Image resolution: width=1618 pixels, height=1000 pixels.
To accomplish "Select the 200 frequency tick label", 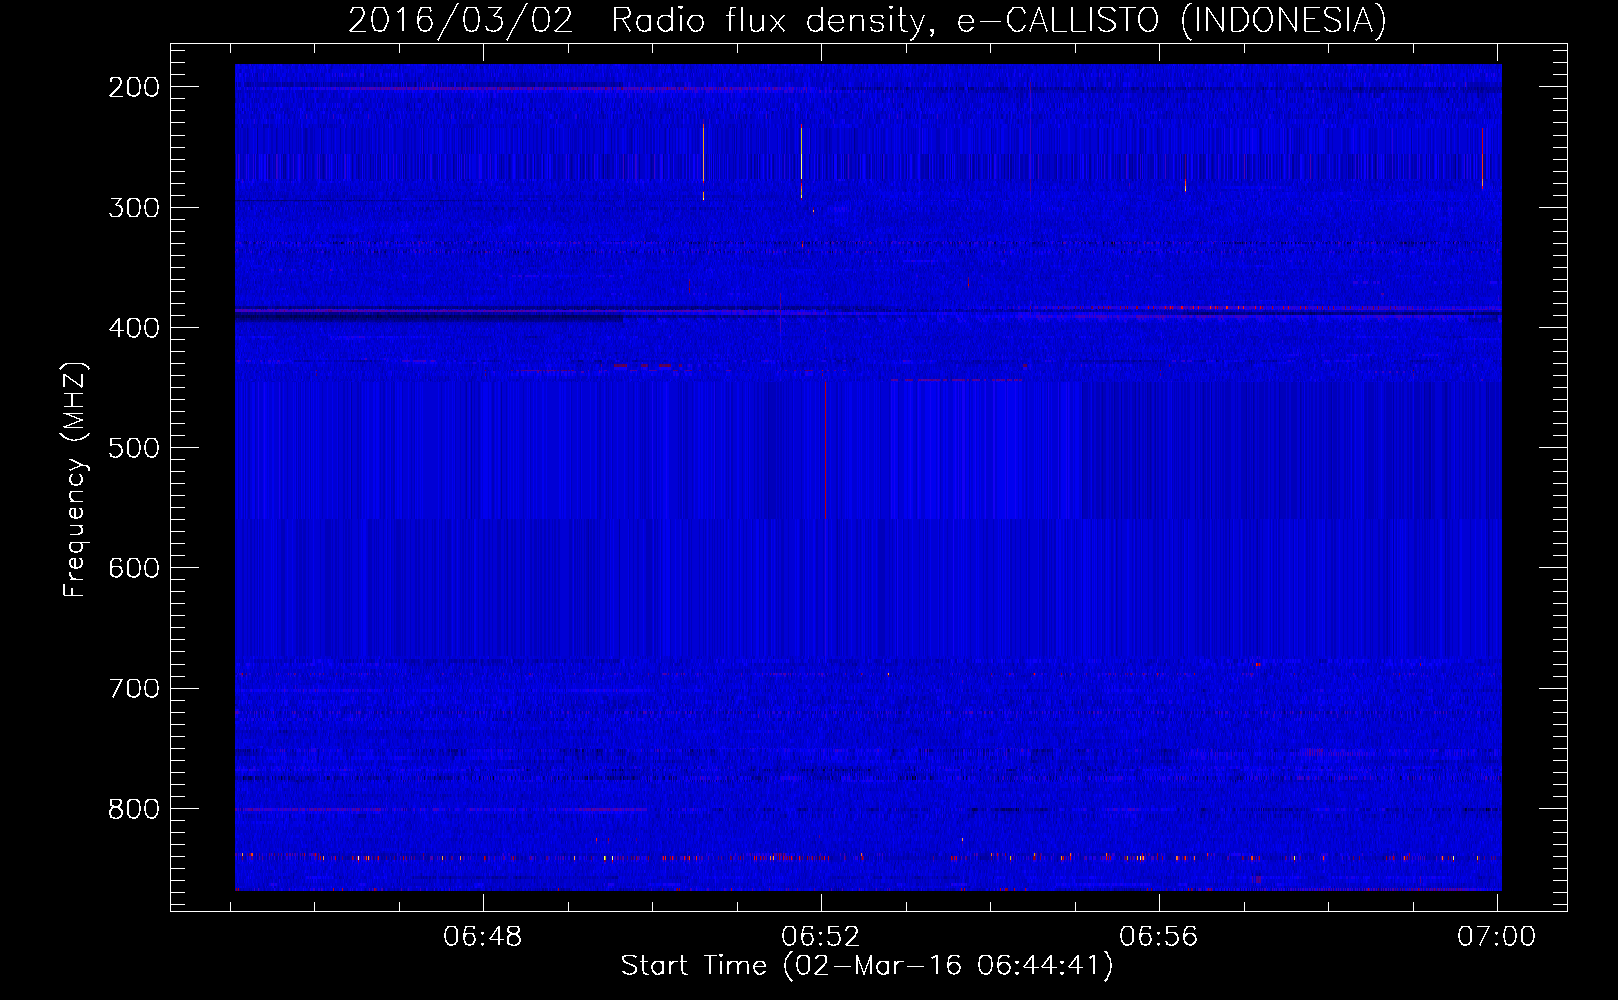I will (x=134, y=87).
